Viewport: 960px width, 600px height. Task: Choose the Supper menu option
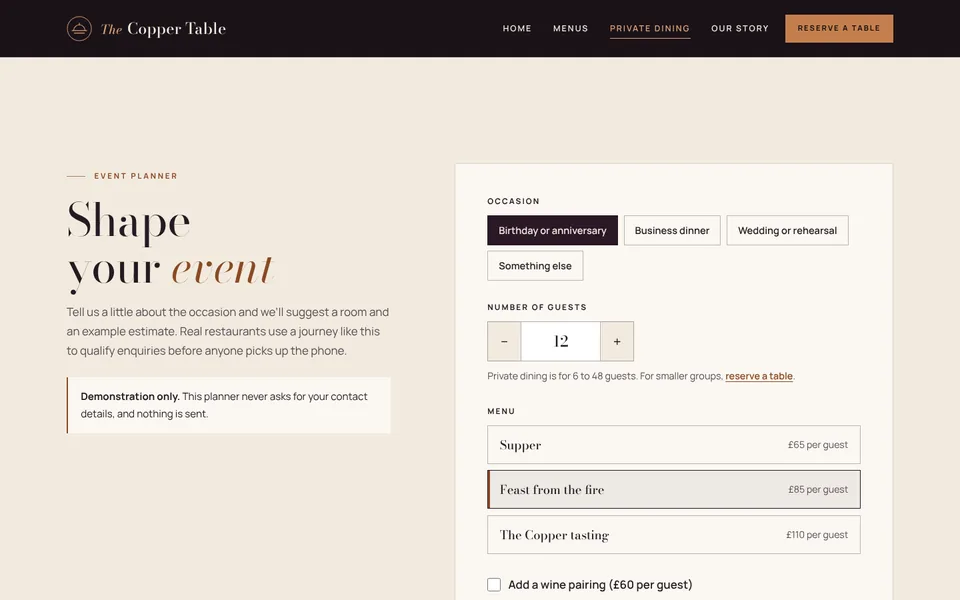coord(673,444)
